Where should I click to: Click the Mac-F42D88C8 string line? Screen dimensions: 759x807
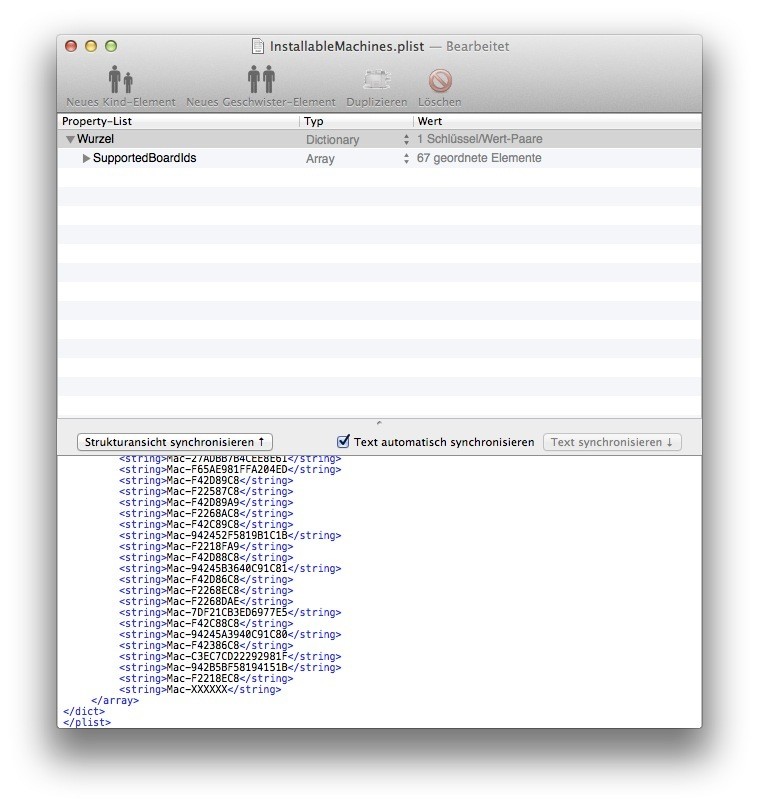(x=206, y=557)
